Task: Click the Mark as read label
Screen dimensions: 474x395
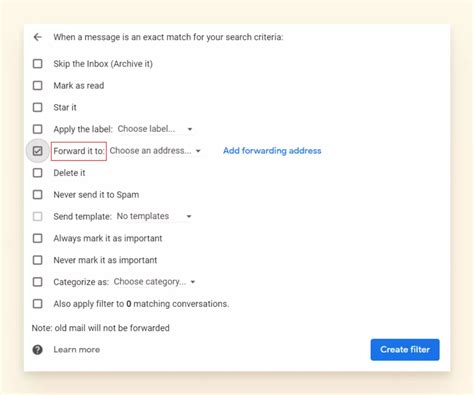Action: click(x=79, y=86)
